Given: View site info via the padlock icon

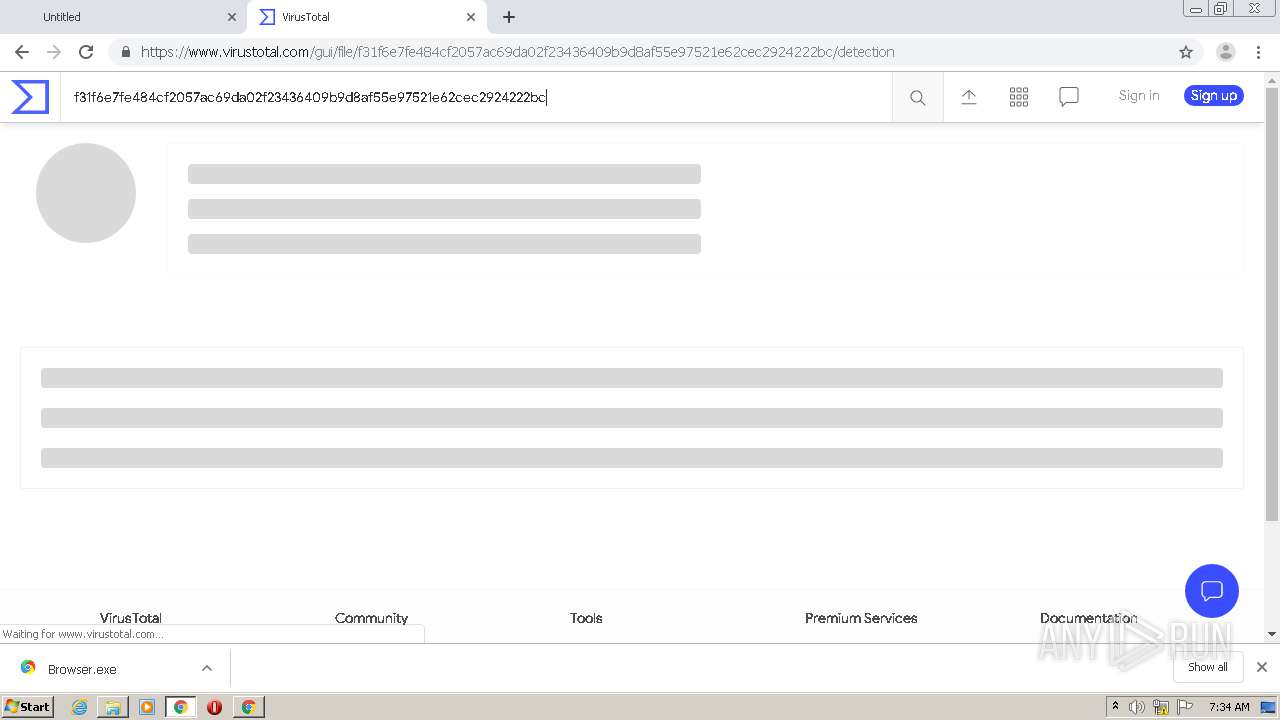Looking at the screenshot, I should (126, 52).
